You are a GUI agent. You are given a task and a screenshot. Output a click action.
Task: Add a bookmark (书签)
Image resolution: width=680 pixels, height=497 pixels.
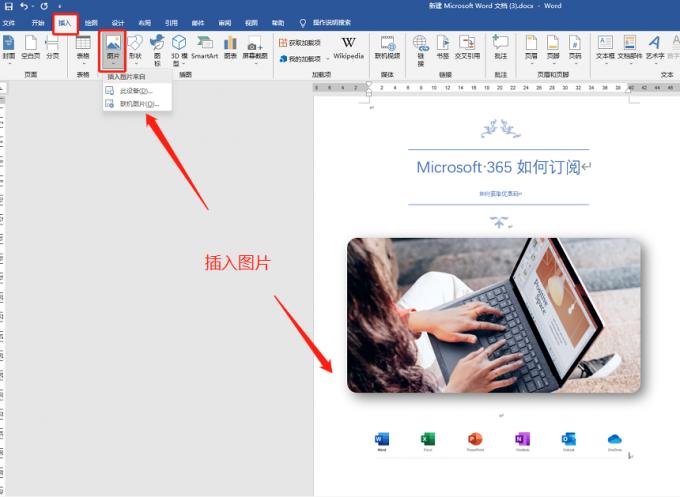(442, 48)
